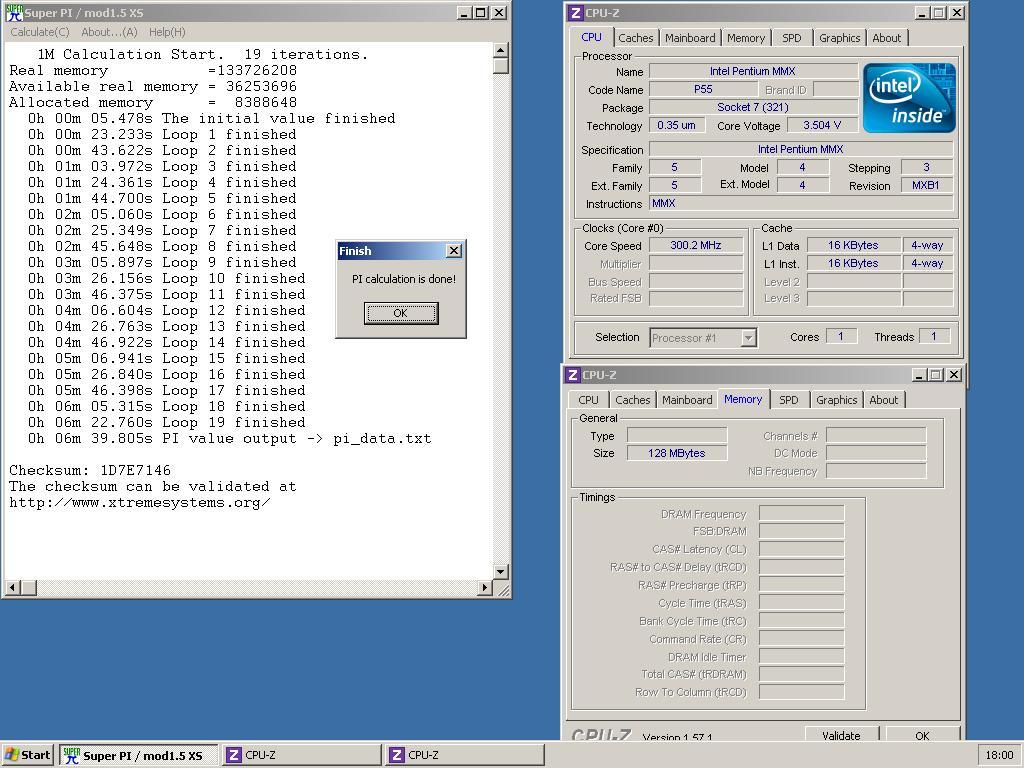This screenshot has width=1024, height=768.
Task: Click the Technology value 0.35 um
Action: click(677, 125)
